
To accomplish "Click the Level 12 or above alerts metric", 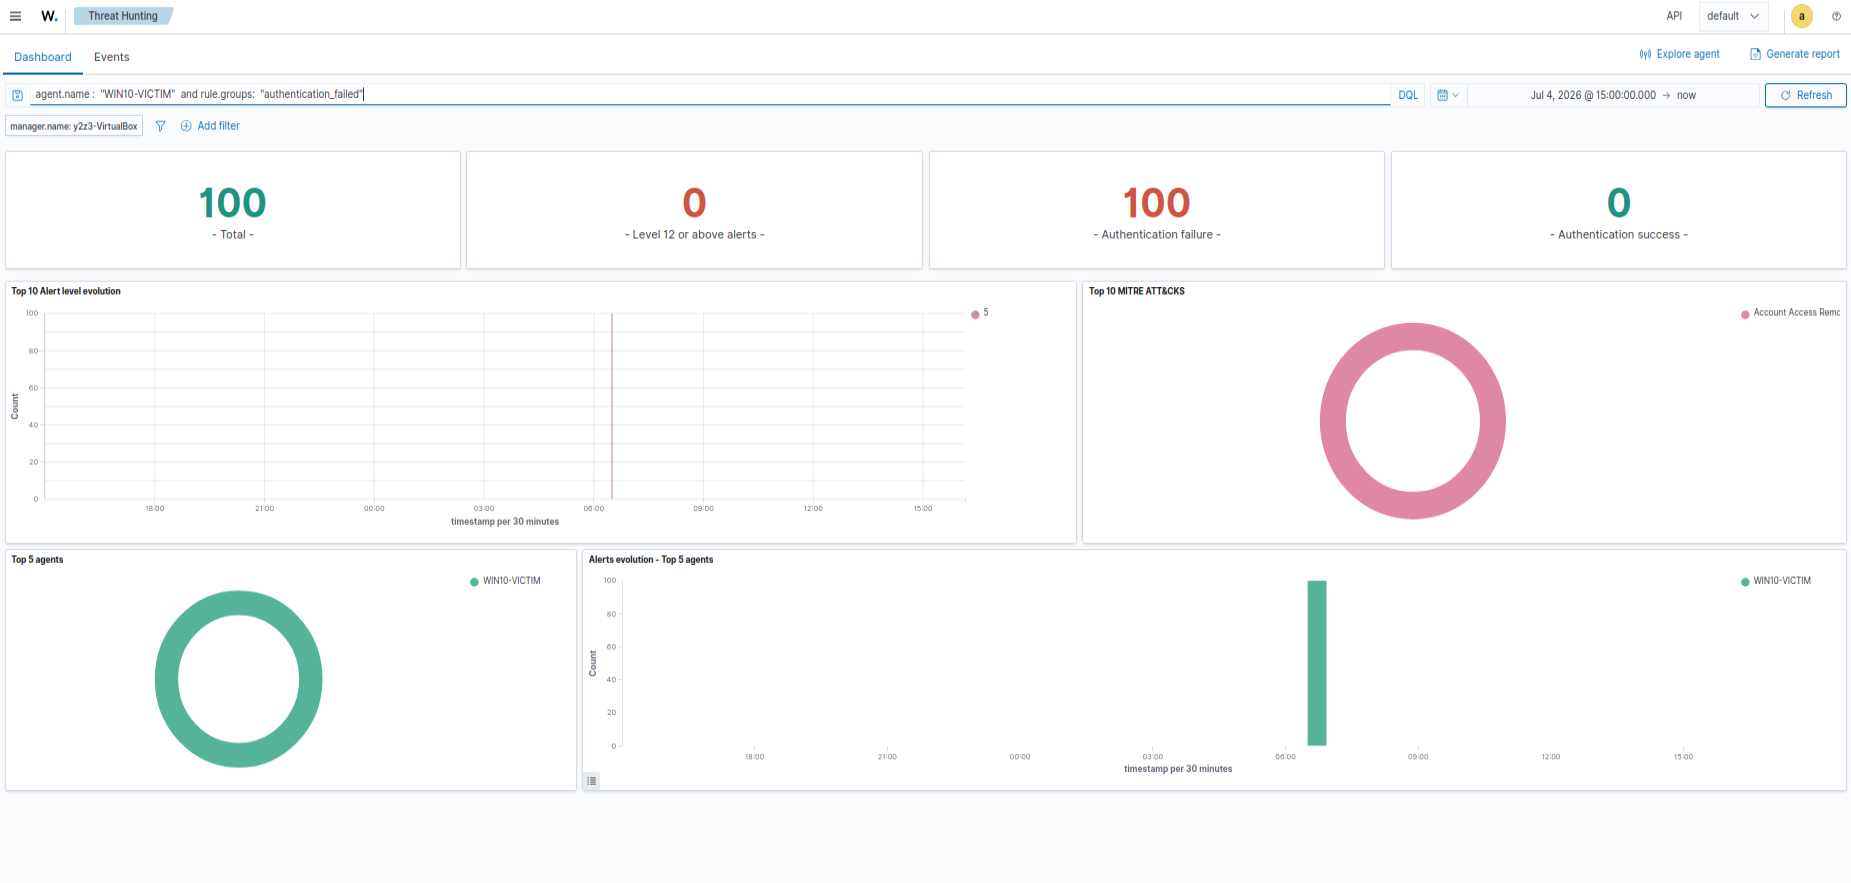I will tap(694, 211).
